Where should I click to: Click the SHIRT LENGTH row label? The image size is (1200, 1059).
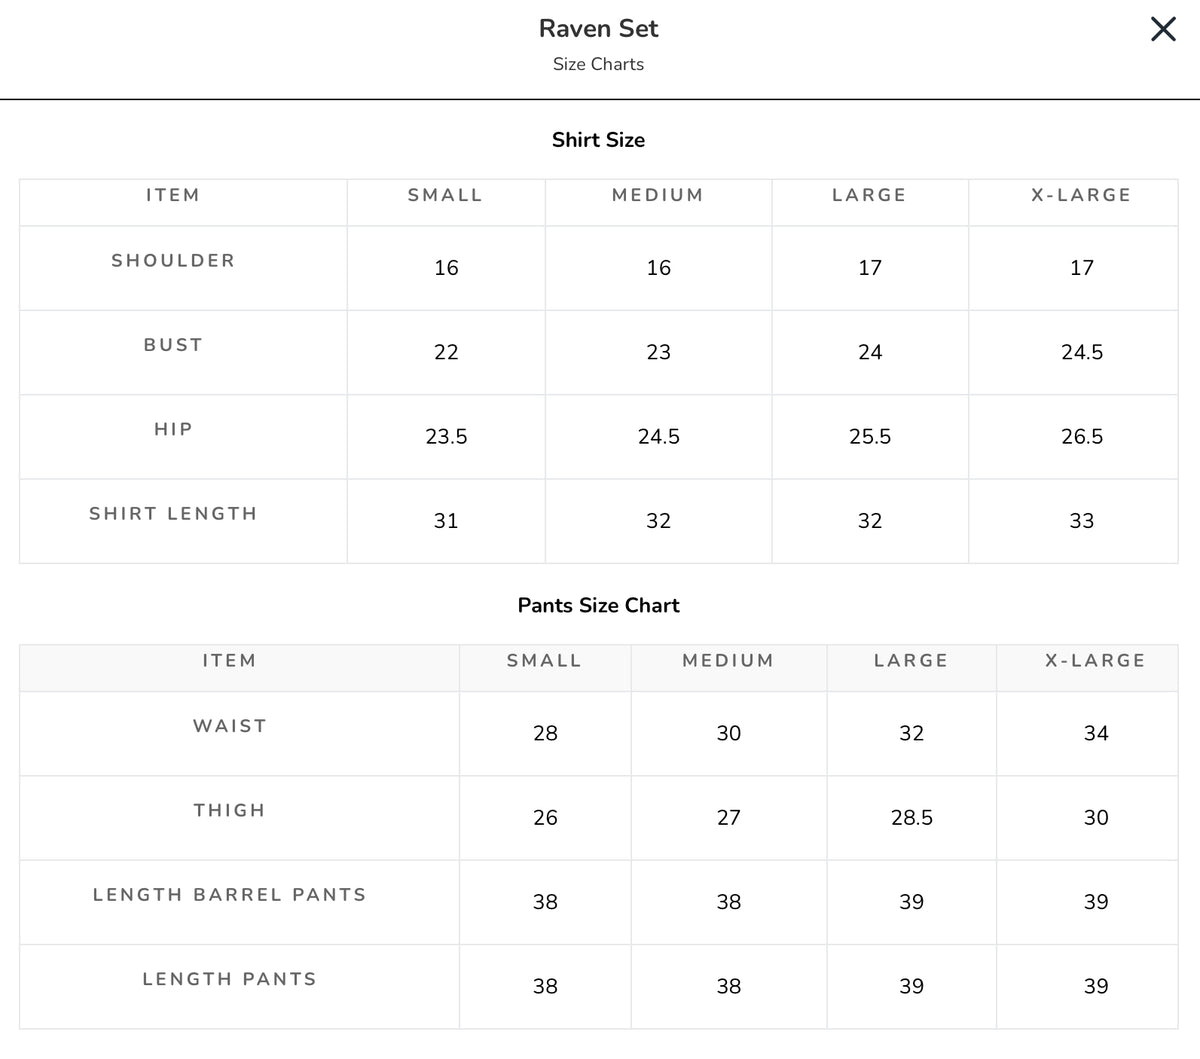173,513
